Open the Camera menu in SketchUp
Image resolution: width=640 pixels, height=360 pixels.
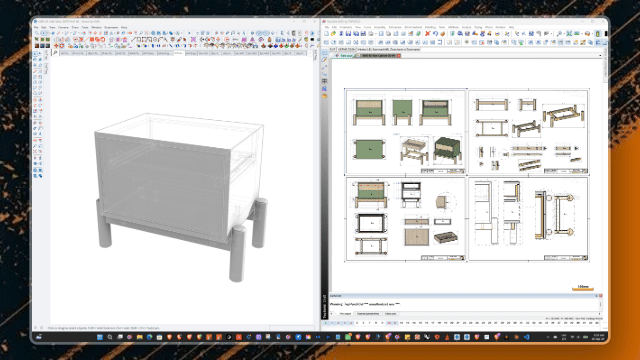click(x=63, y=27)
